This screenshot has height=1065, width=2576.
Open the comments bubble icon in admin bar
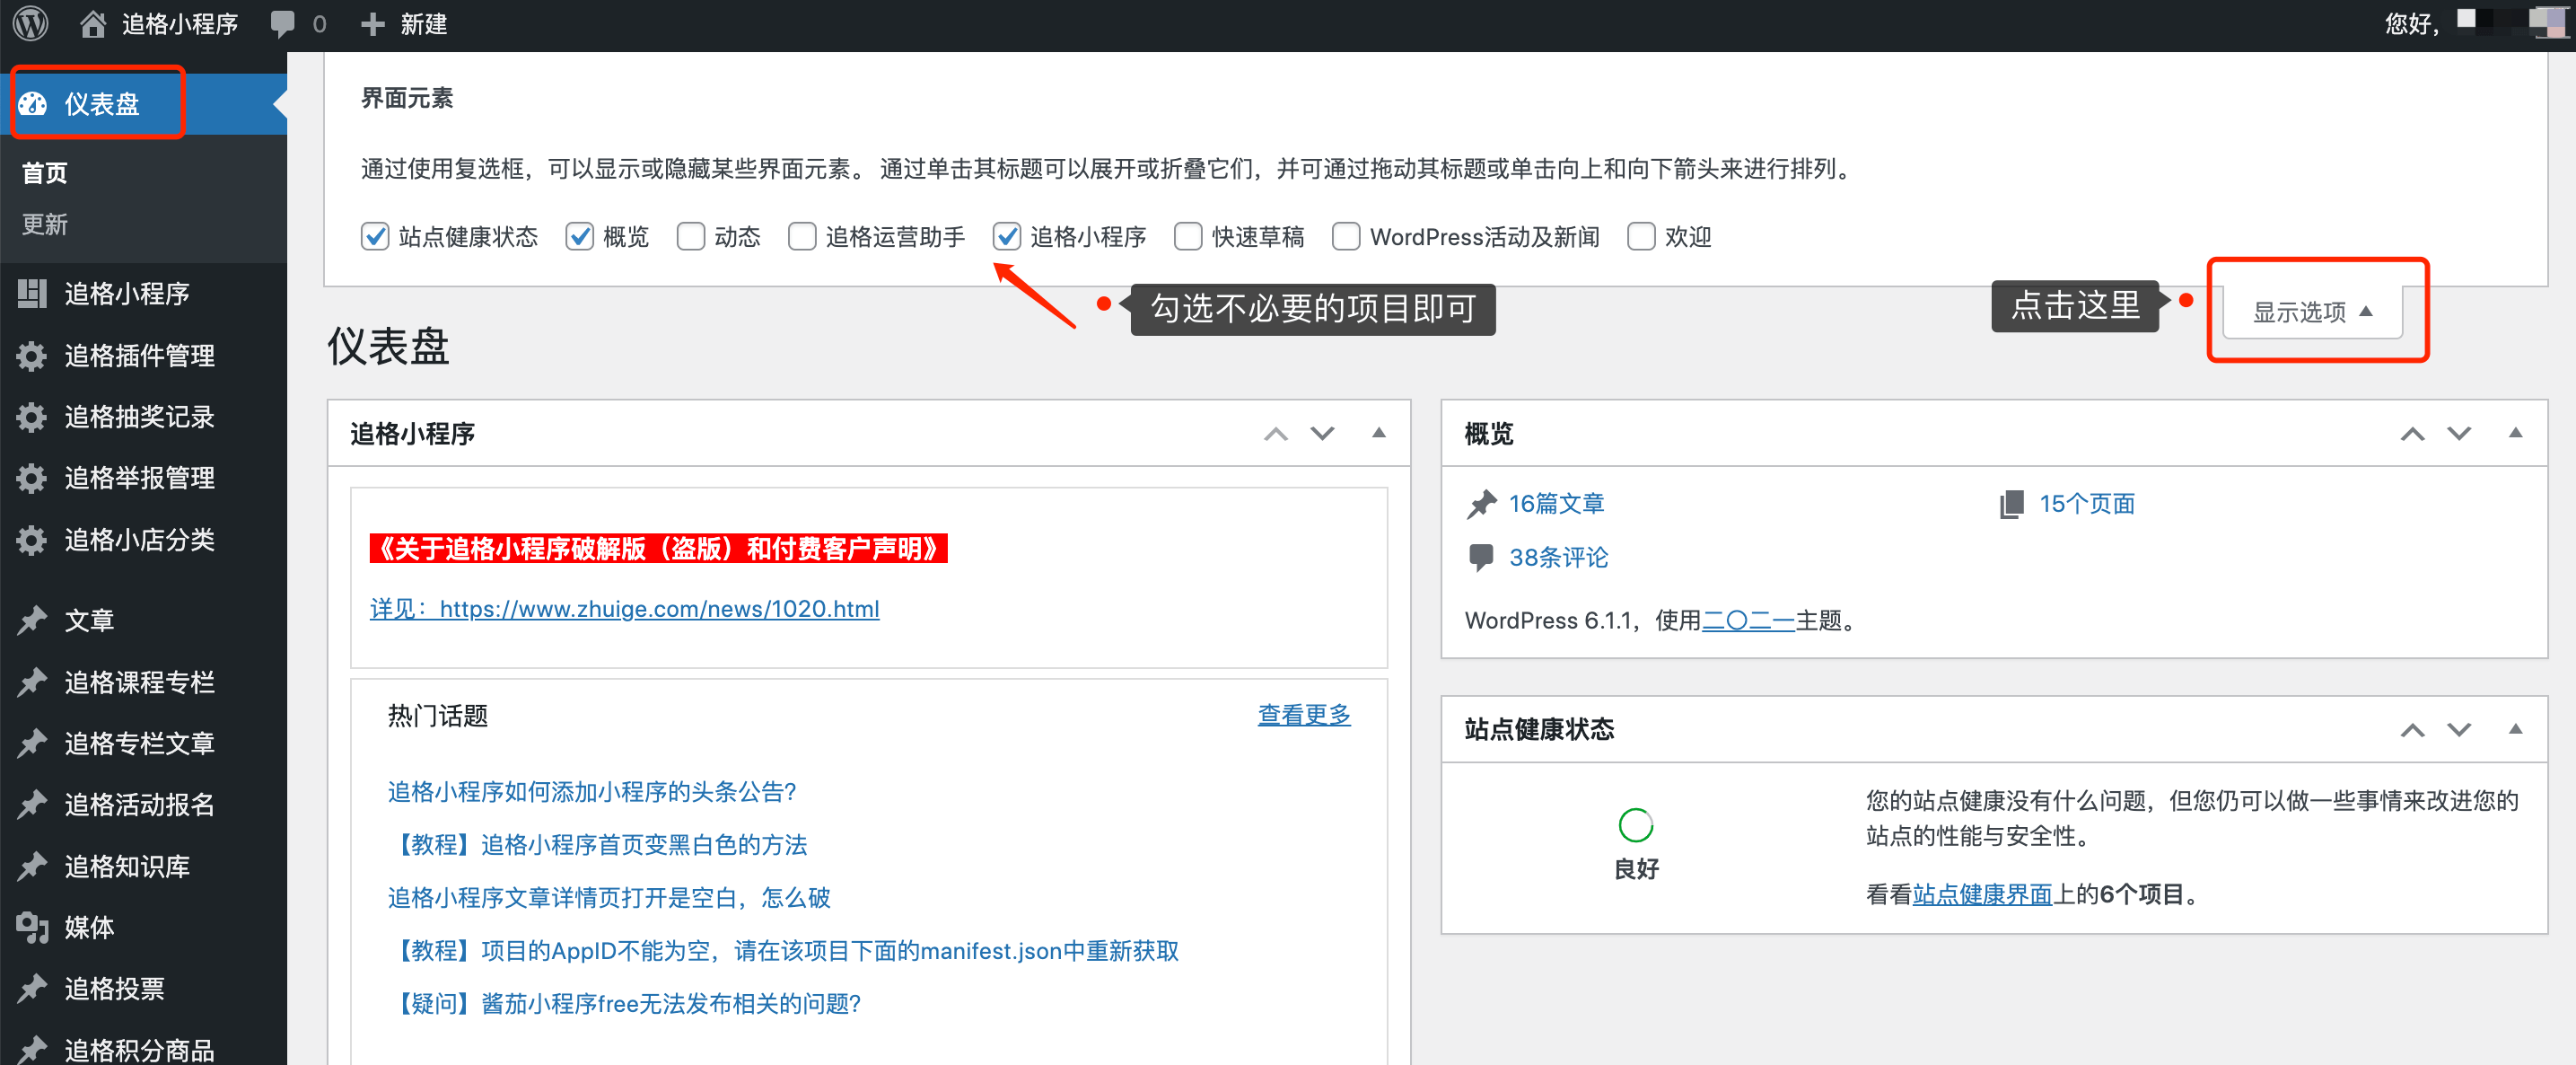[x=283, y=23]
